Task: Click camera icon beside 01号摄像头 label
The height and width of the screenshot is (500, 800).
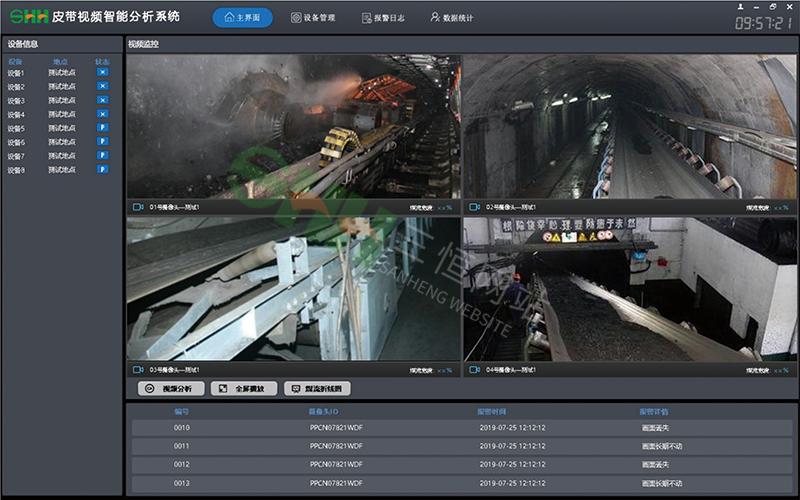Action: tap(137, 207)
